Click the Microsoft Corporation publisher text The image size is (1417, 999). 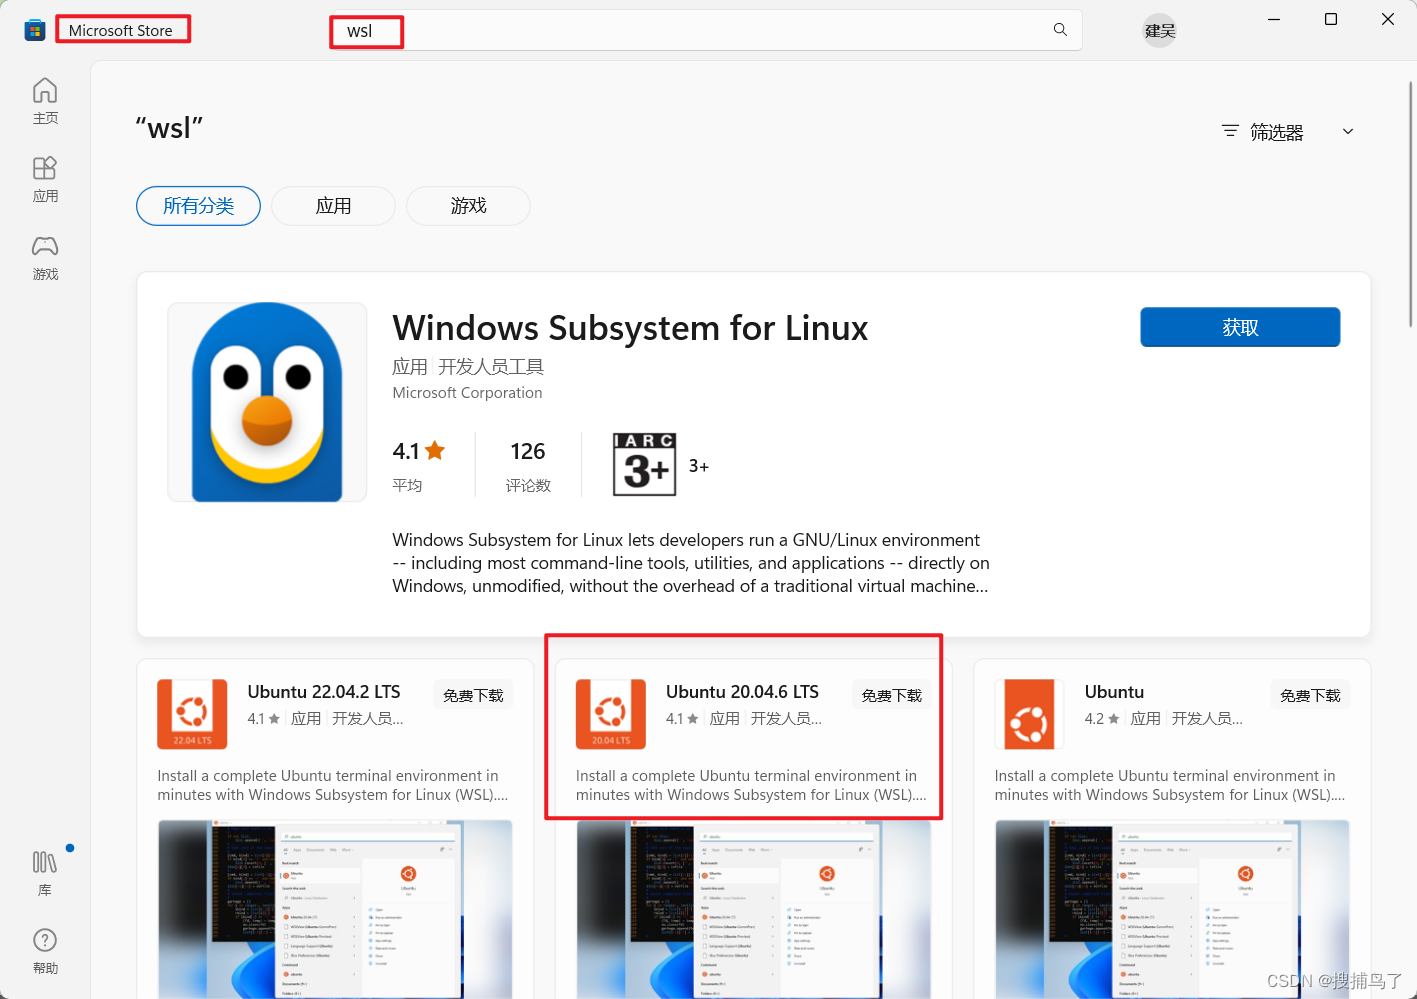[x=467, y=393]
